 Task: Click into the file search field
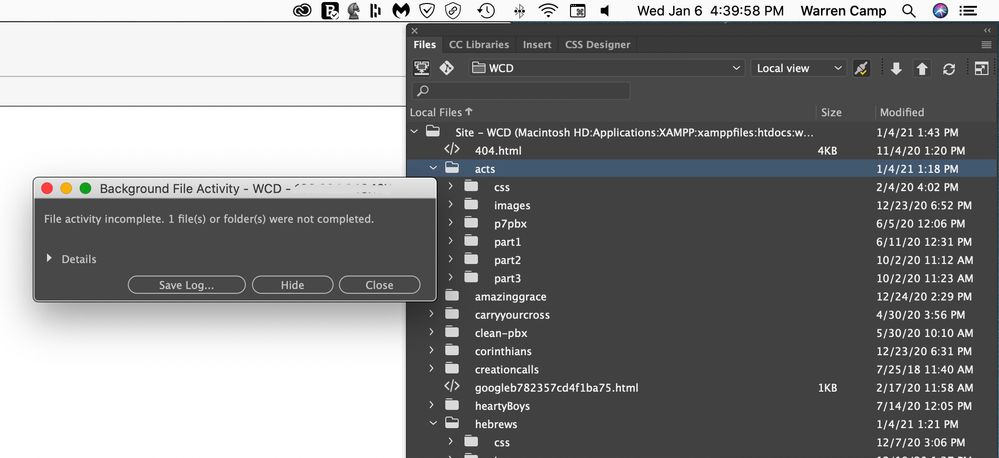point(521,90)
